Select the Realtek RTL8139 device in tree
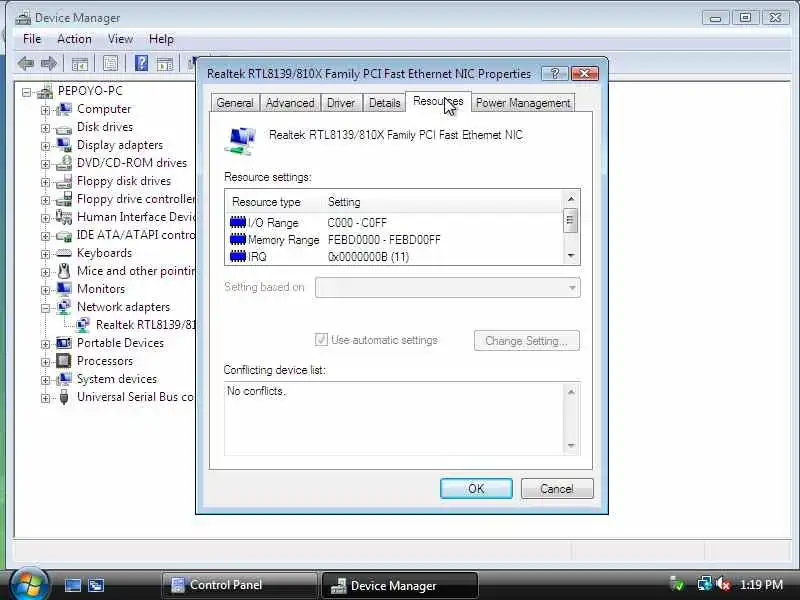 point(145,325)
